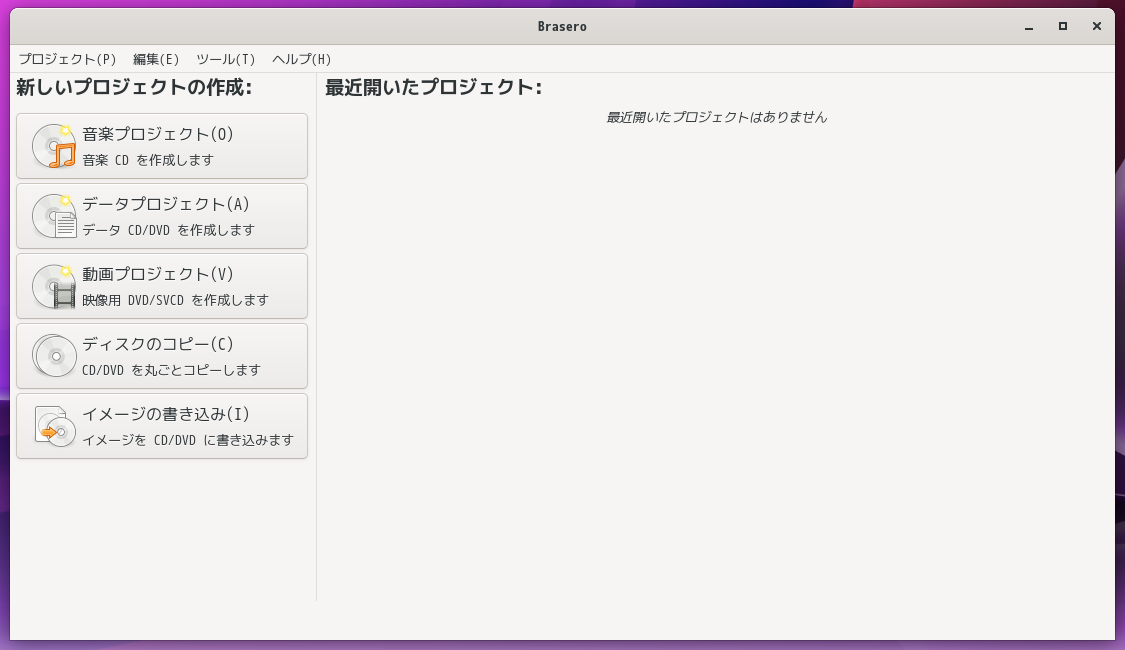Image resolution: width=1125 pixels, height=650 pixels.
Task: Click the video disc filmstrip icon
Action: tap(55, 286)
